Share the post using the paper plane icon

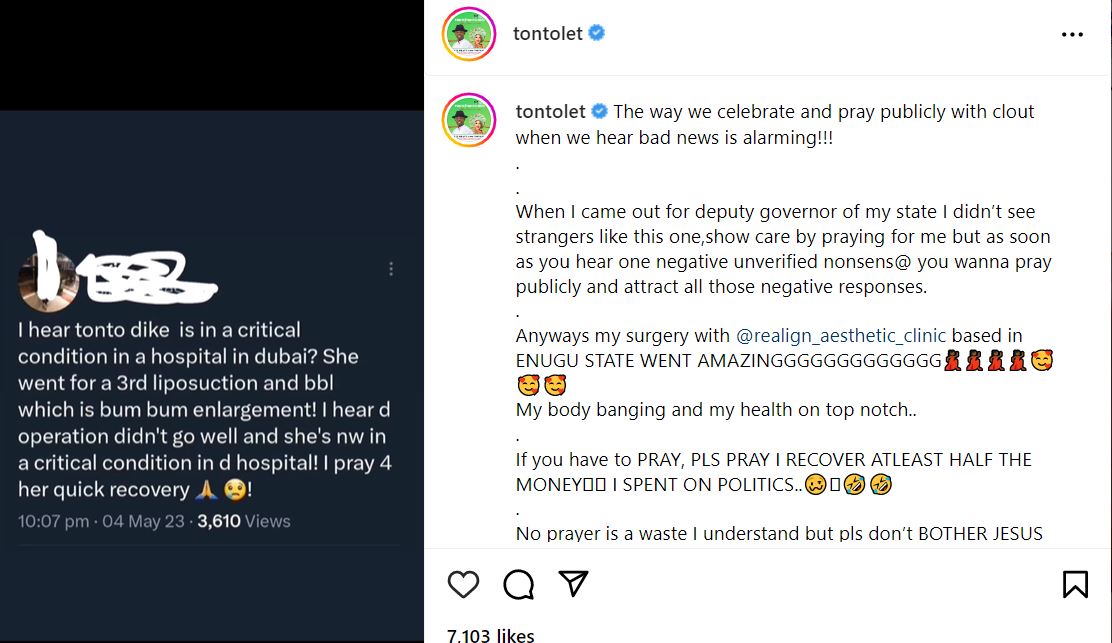pos(572,583)
